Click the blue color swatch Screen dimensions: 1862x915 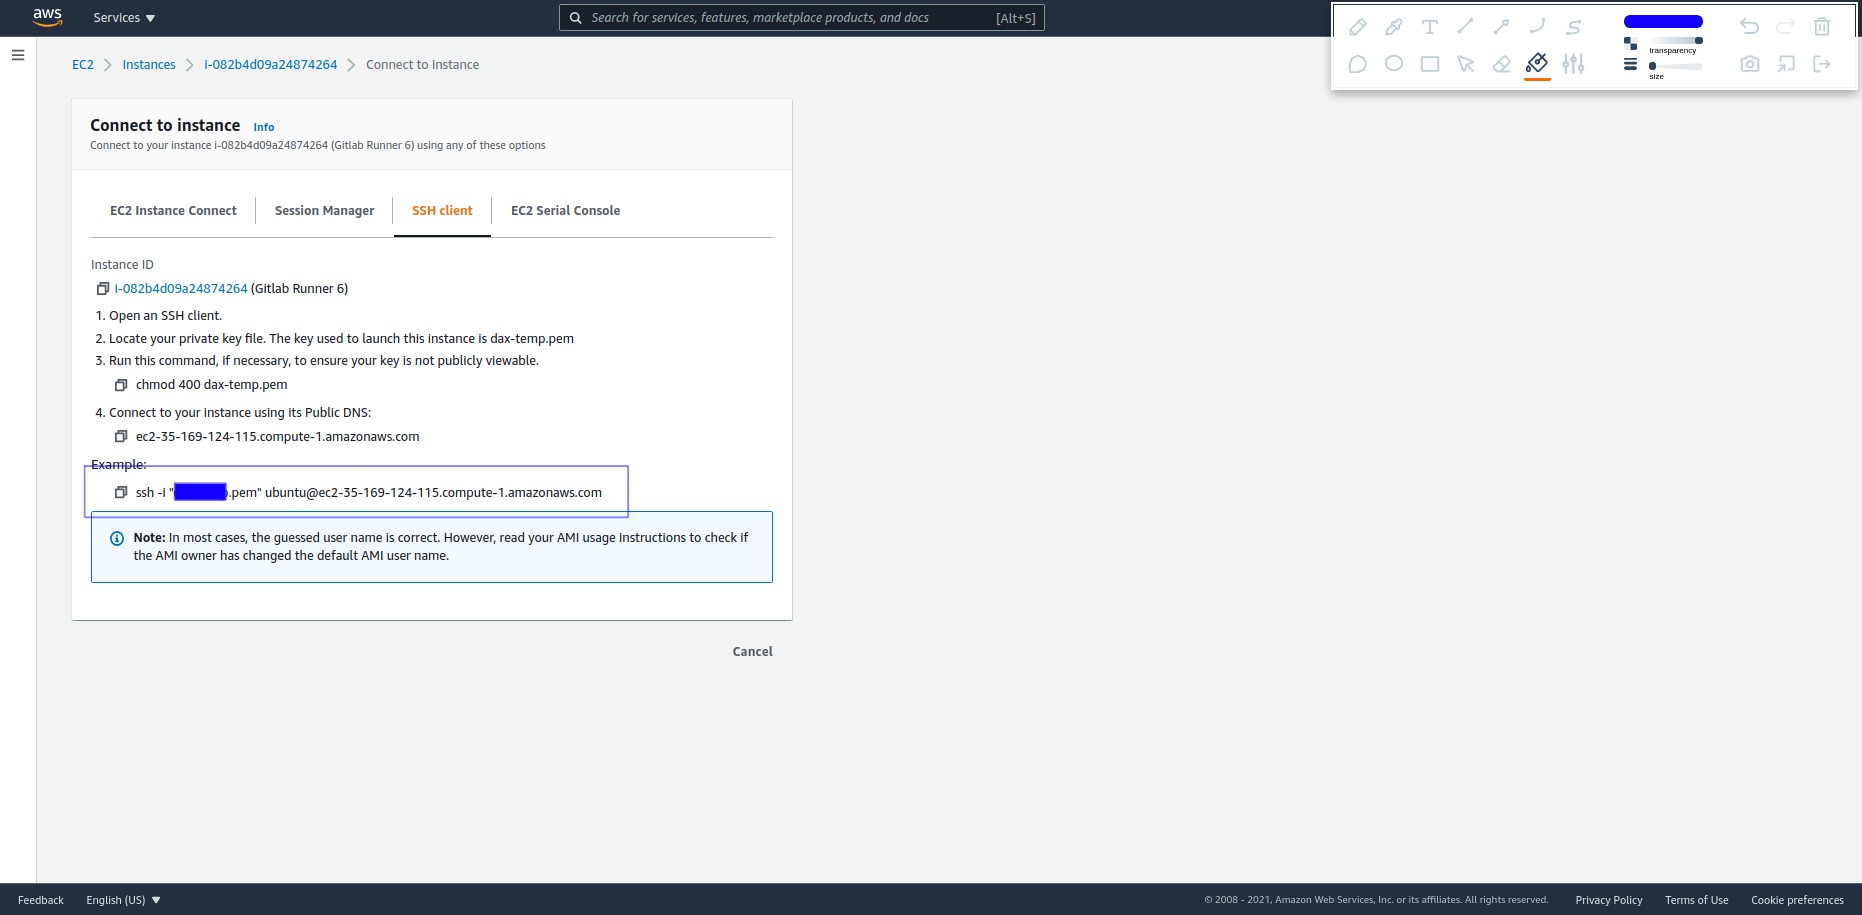click(1663, 21)
